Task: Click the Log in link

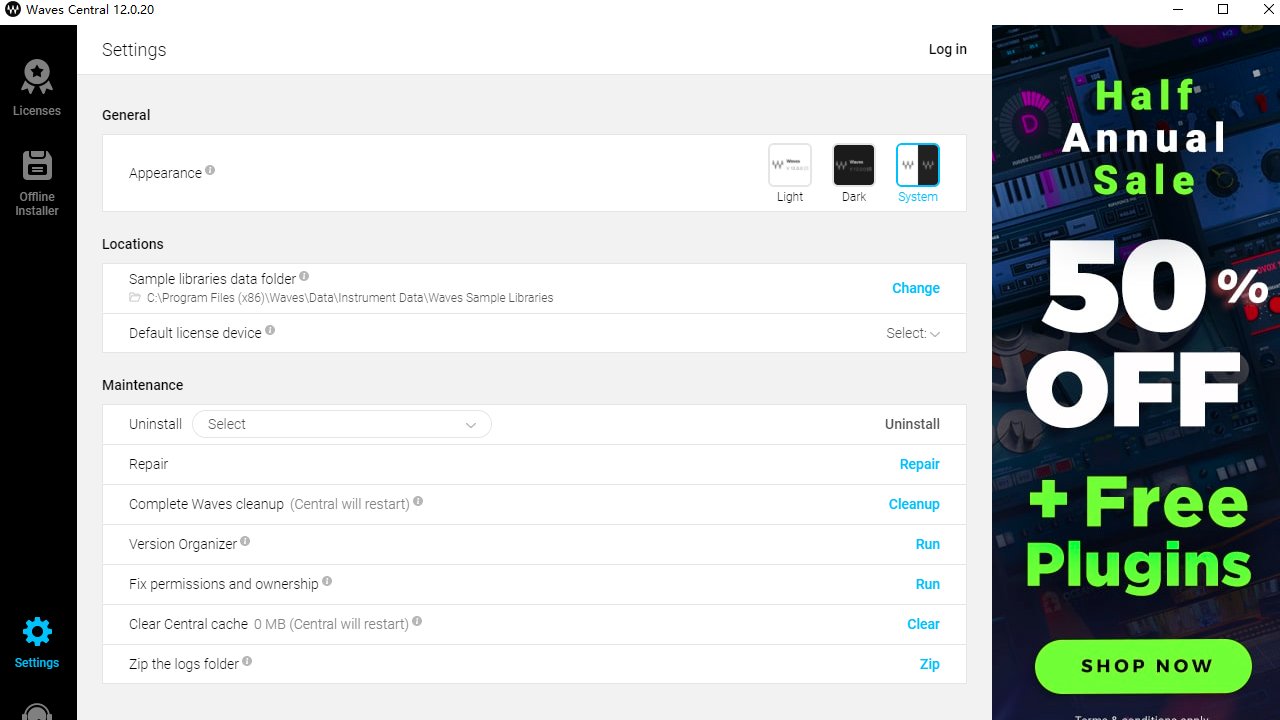Action: (947, 49)
